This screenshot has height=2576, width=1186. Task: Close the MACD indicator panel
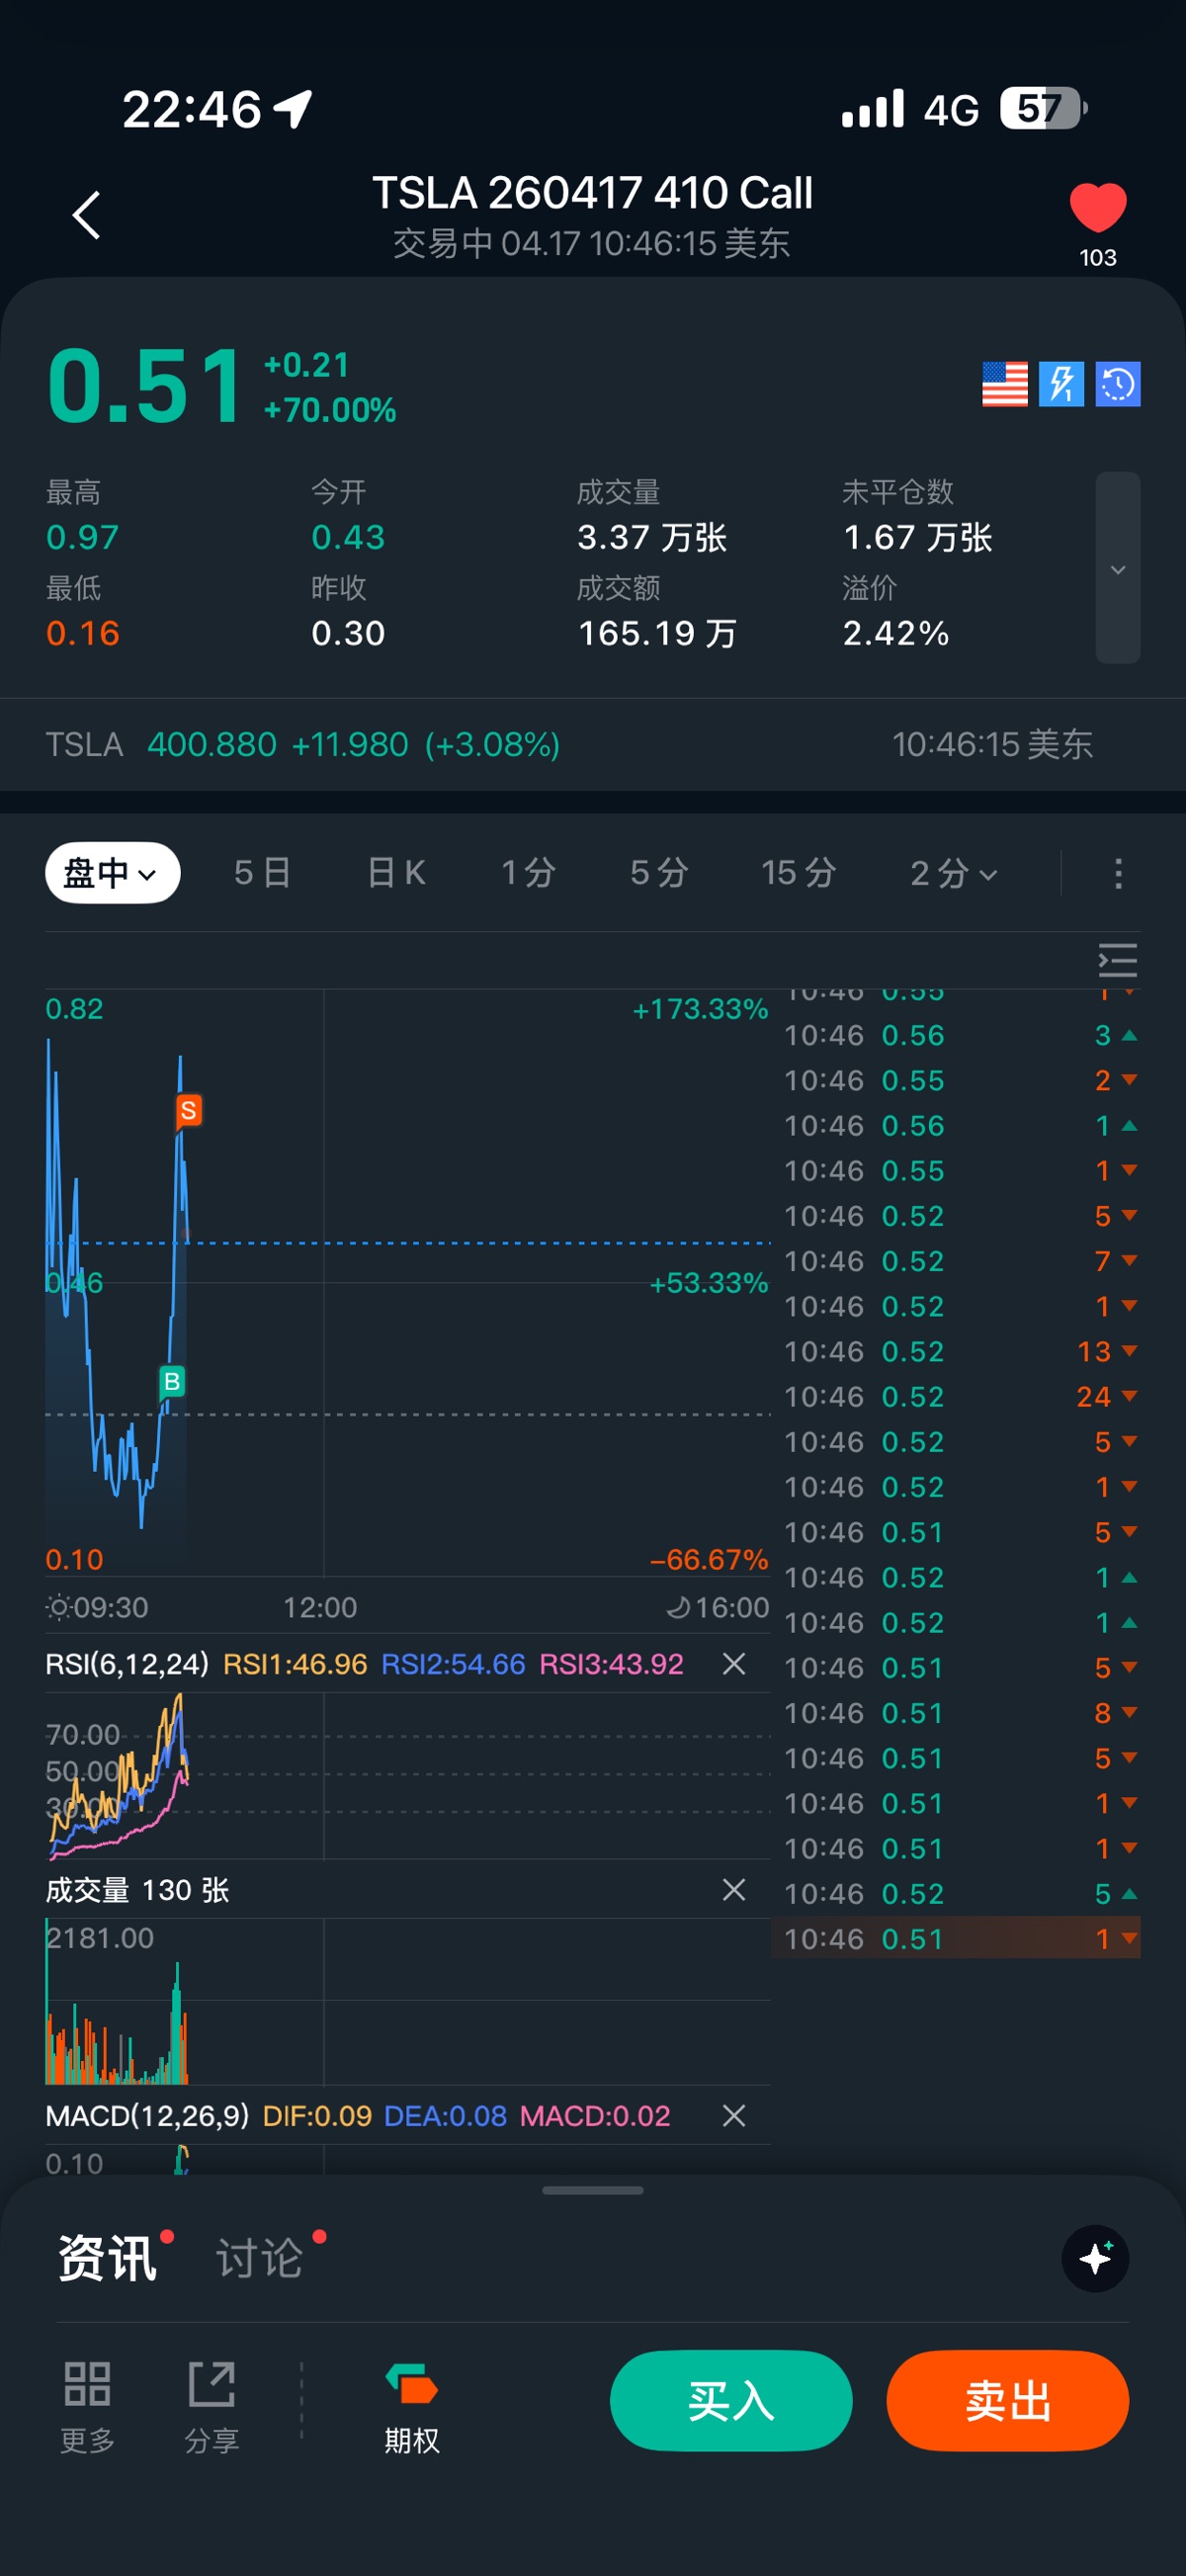[x=734, y=2115]
